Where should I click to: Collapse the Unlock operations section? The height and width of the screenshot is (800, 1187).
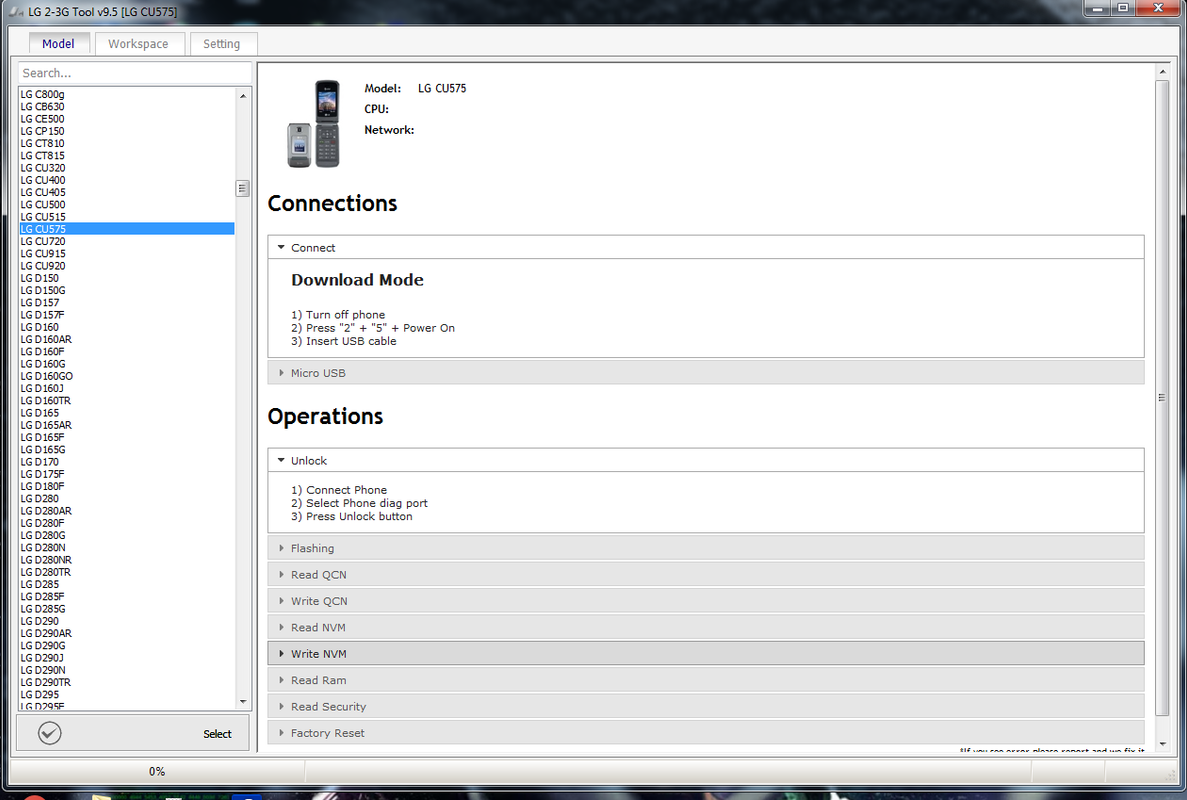706,460
